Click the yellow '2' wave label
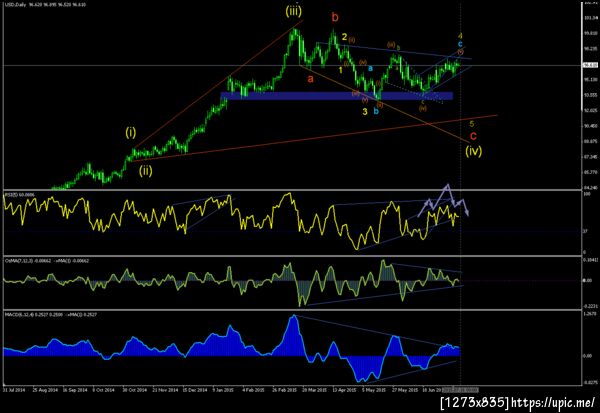Image resolution: width=600 pixels, height=413 pixels. (x=344, y=37)
